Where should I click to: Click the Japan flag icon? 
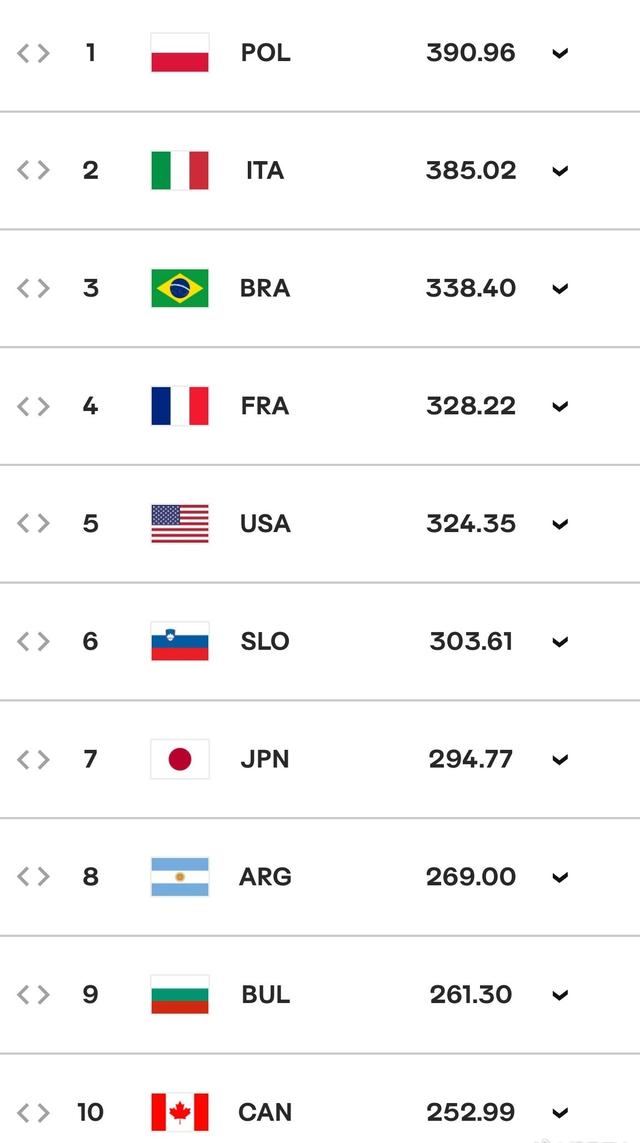coord(180,759)
